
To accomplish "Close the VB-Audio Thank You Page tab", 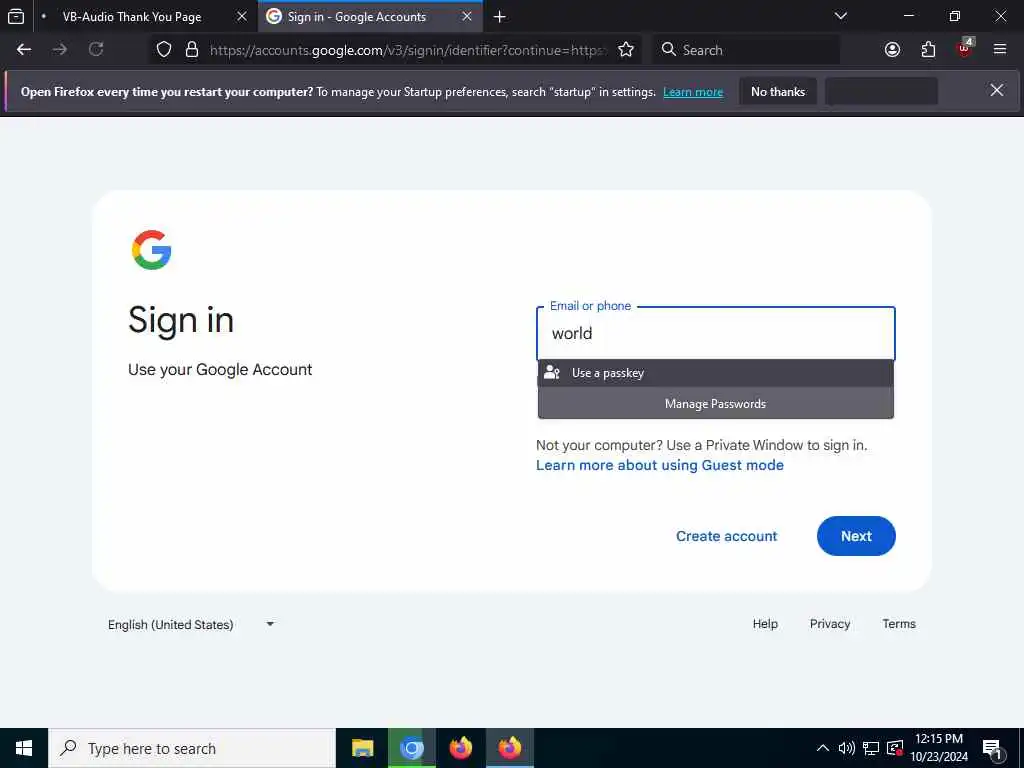I will [x=242, y=16].
